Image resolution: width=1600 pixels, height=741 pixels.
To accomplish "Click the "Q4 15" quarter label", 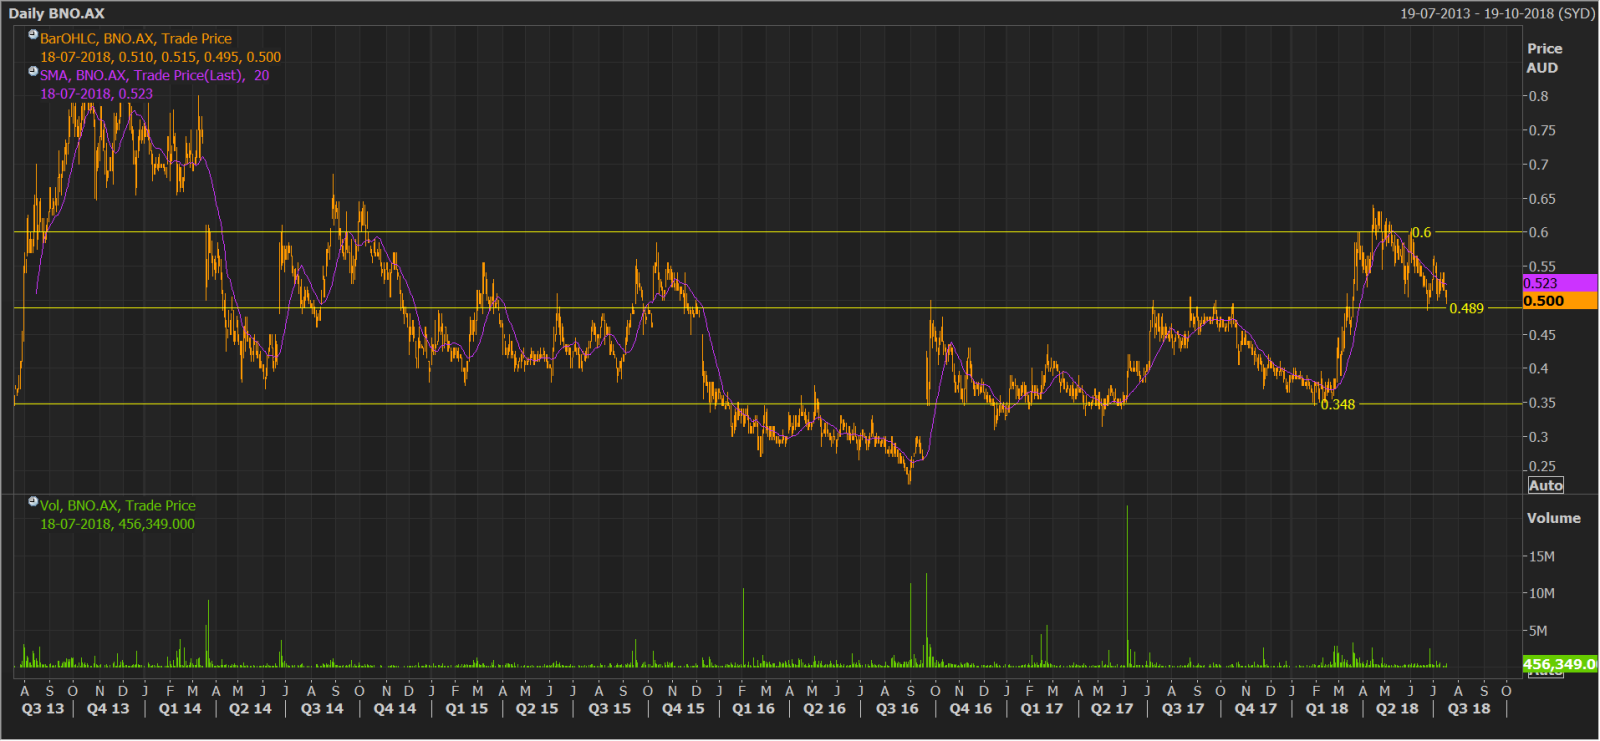I will click(683, 709).
